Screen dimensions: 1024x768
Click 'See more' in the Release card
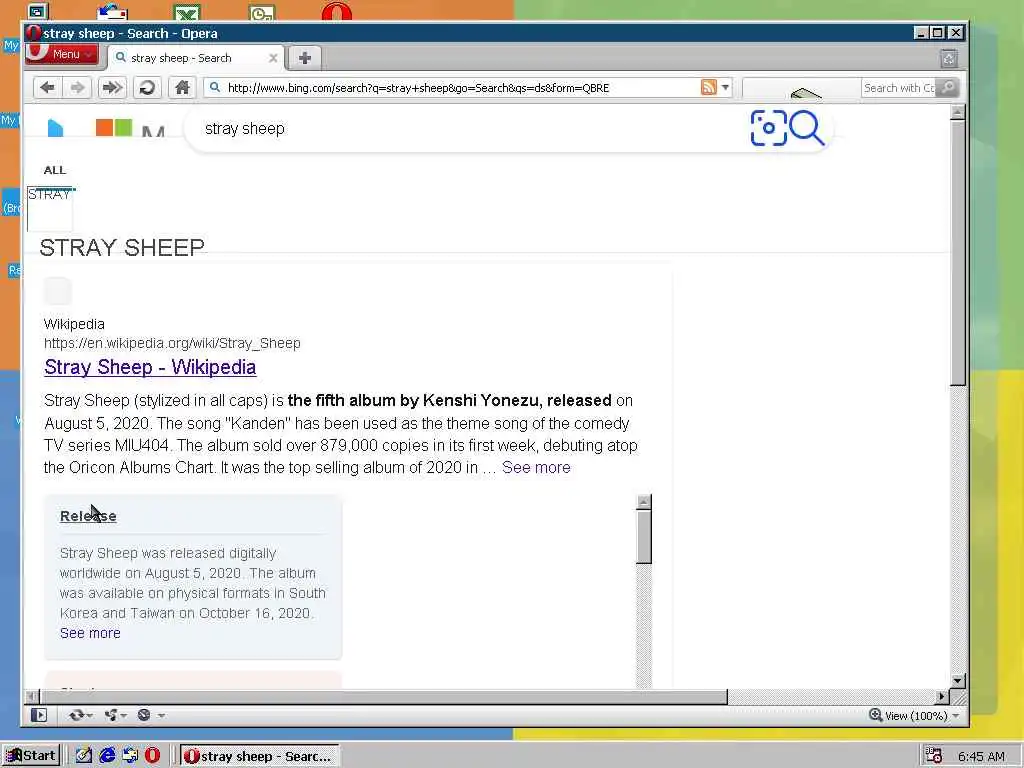tap(90, 633)
